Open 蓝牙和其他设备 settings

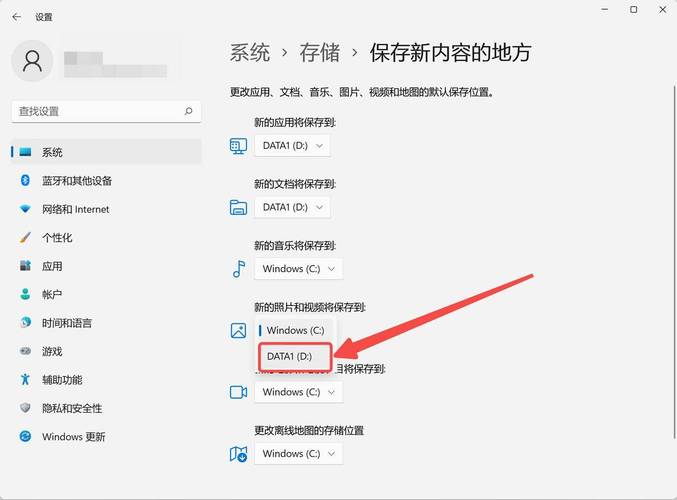click(x=106, y=180)
